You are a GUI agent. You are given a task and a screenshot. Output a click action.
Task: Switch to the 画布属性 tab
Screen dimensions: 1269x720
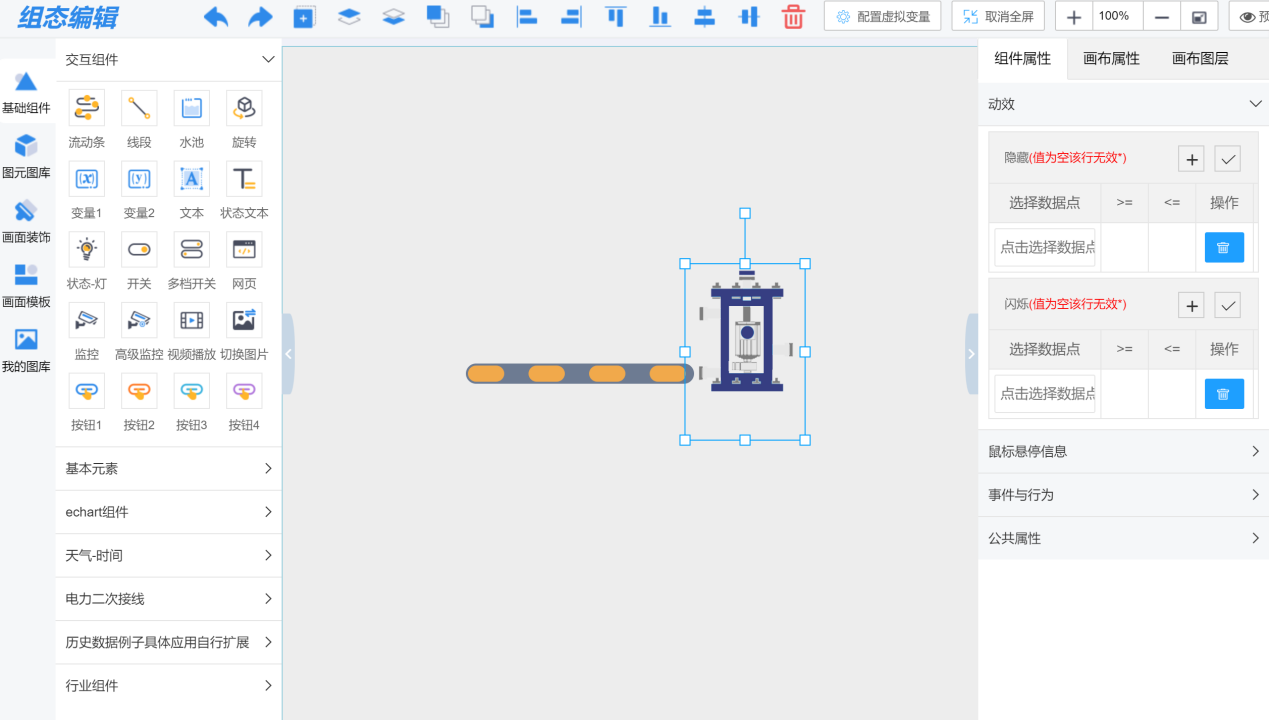1111,59
